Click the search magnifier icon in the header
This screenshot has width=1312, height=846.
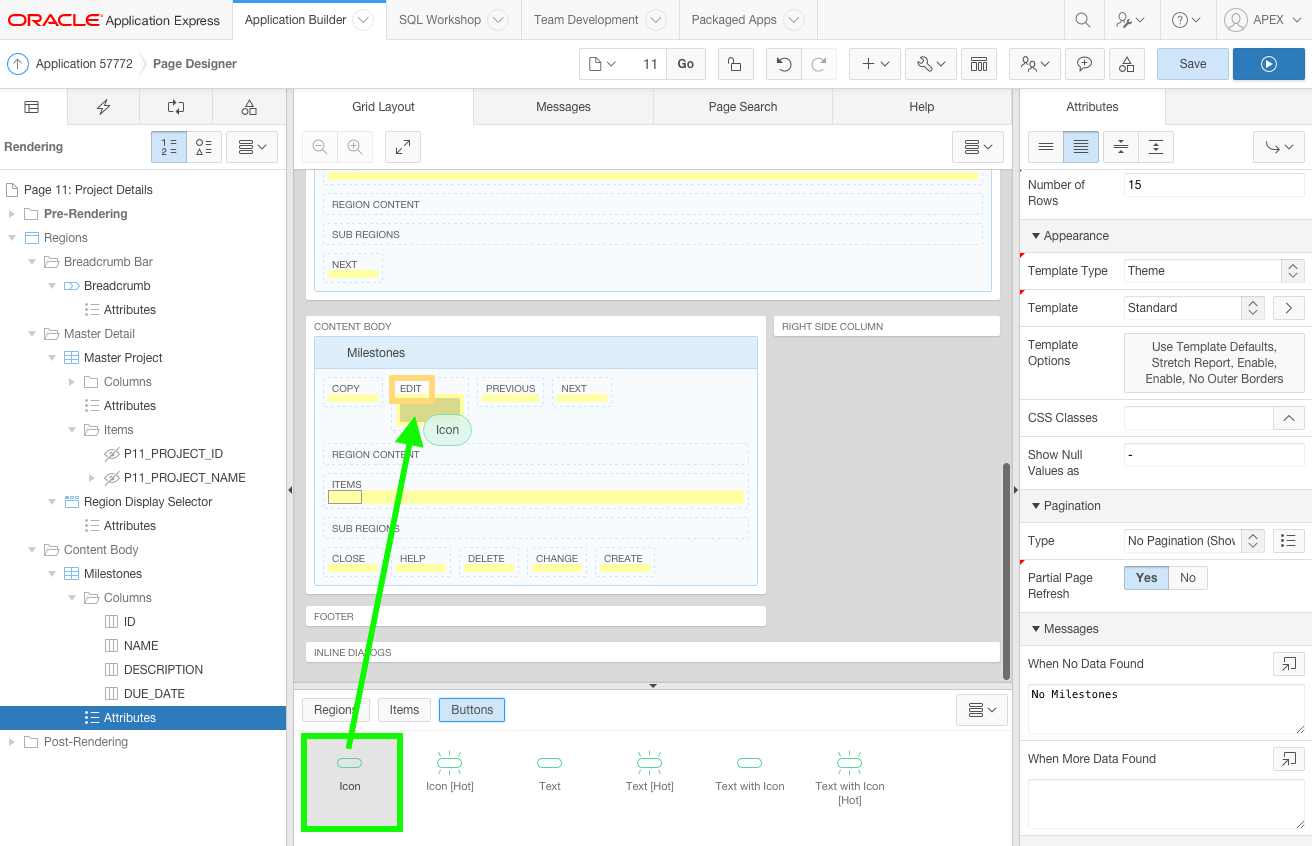[x=1083, y=20]
